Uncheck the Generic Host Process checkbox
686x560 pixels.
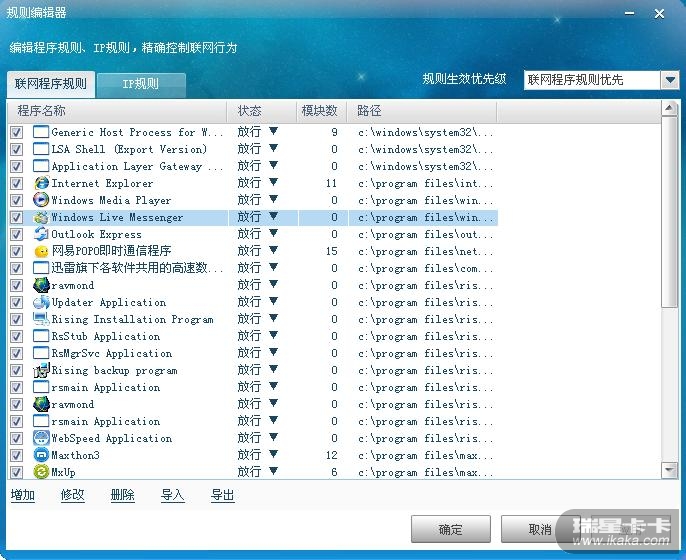point(17,132)
